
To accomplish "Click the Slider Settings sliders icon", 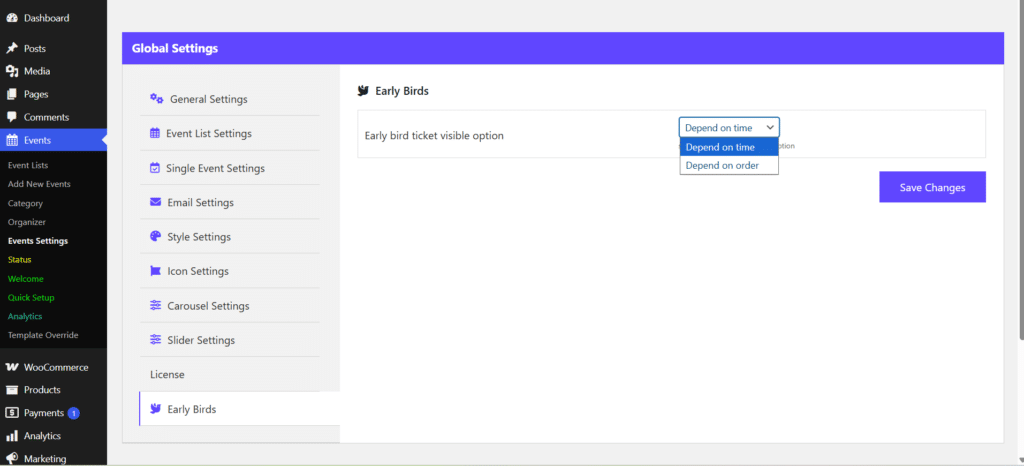I will click(155, 339).
